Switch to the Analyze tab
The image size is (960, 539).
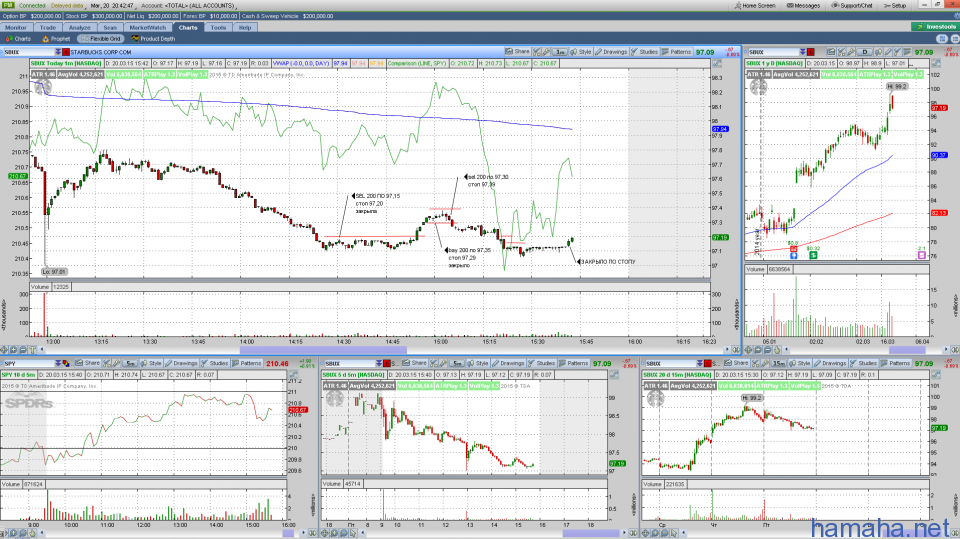click(79, 28)
